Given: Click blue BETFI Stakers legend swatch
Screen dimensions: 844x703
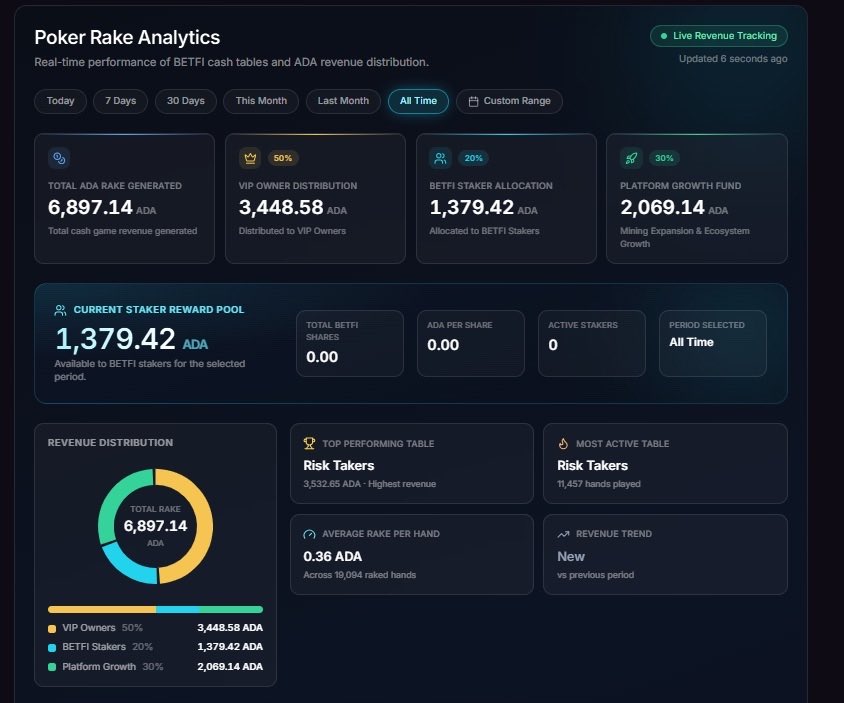Looking at the screenshot, I should pos(52,648).
